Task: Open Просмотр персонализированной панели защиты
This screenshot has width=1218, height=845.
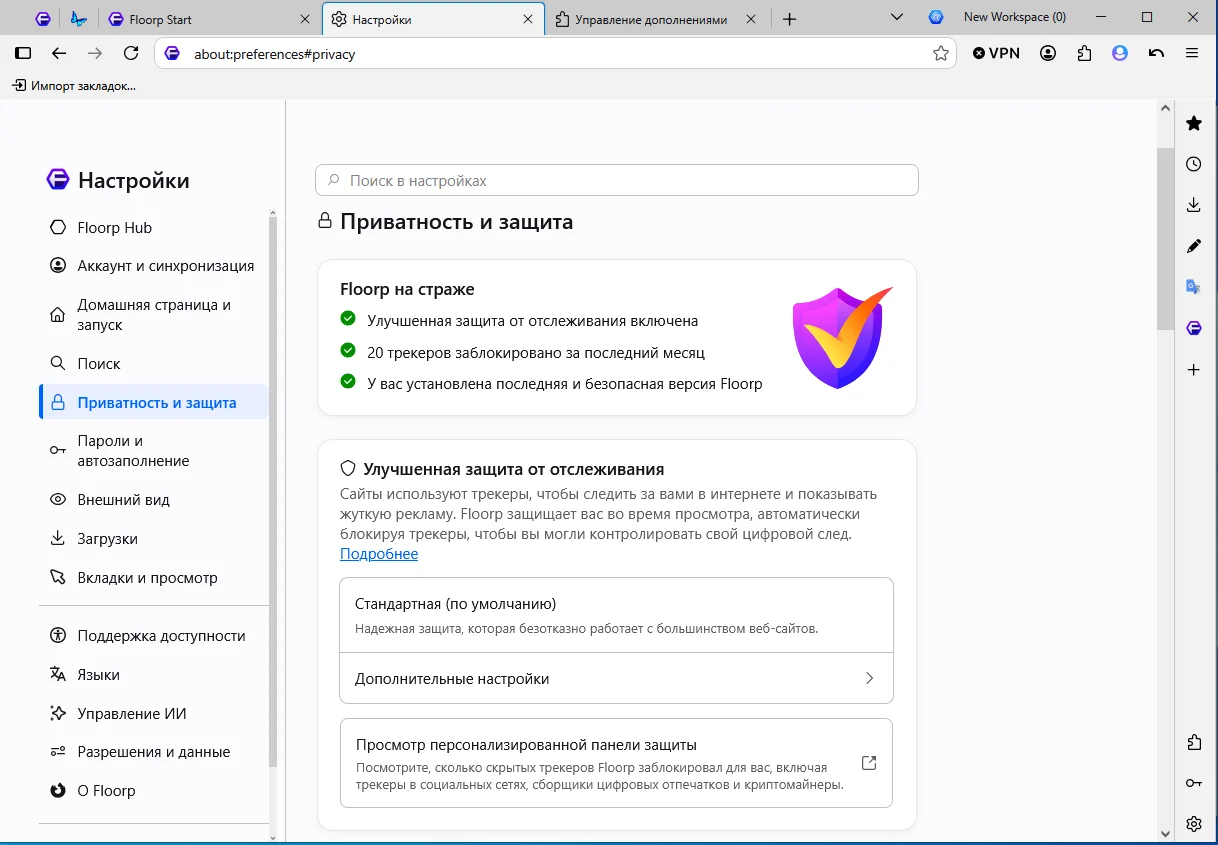Action: pos(616,763)
